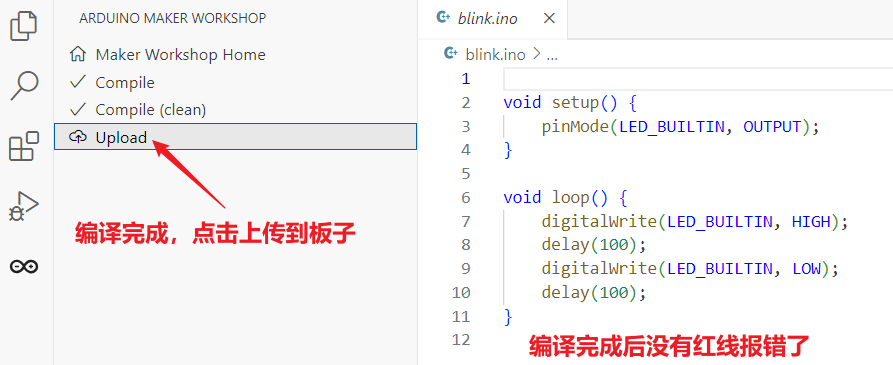Open the Explorer view in activity bar
The width and height of the screenshot is (893, 365).
tap(24, 26)
